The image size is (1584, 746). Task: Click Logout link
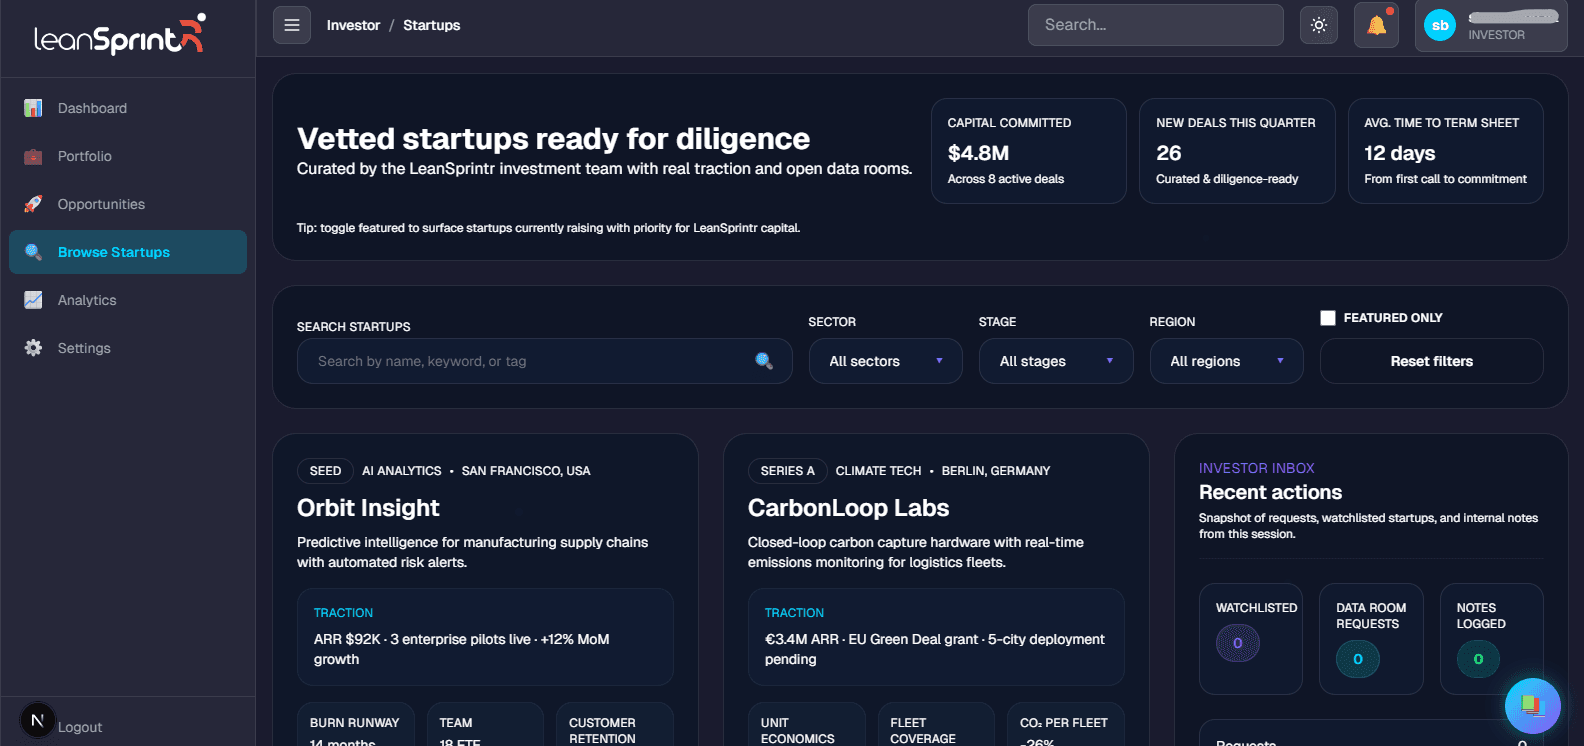tap(80, 727)
